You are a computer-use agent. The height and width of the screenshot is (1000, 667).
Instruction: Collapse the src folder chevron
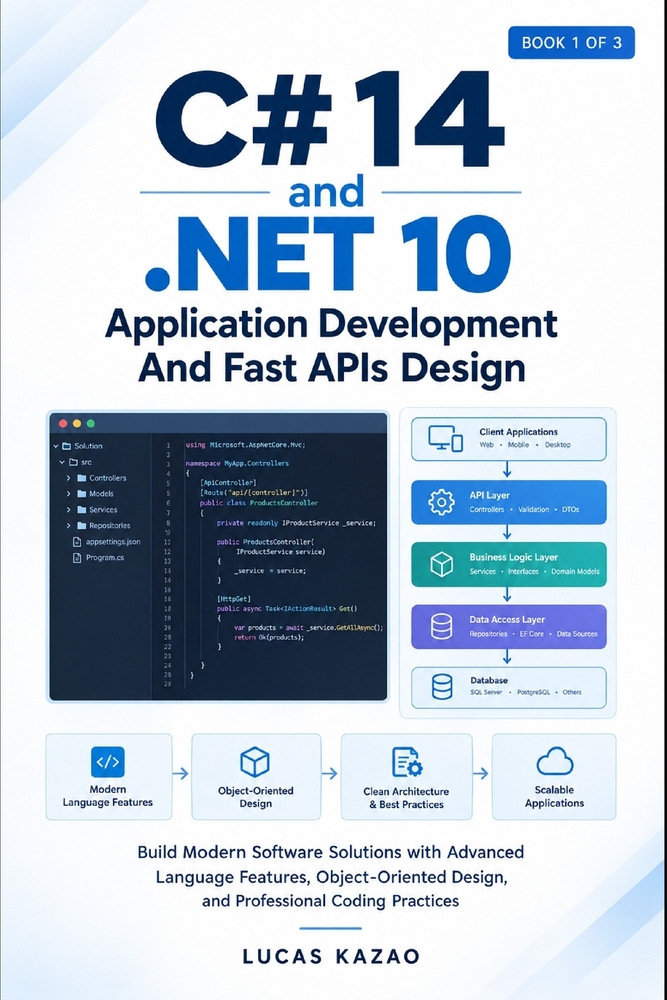[x=62, y=462]
